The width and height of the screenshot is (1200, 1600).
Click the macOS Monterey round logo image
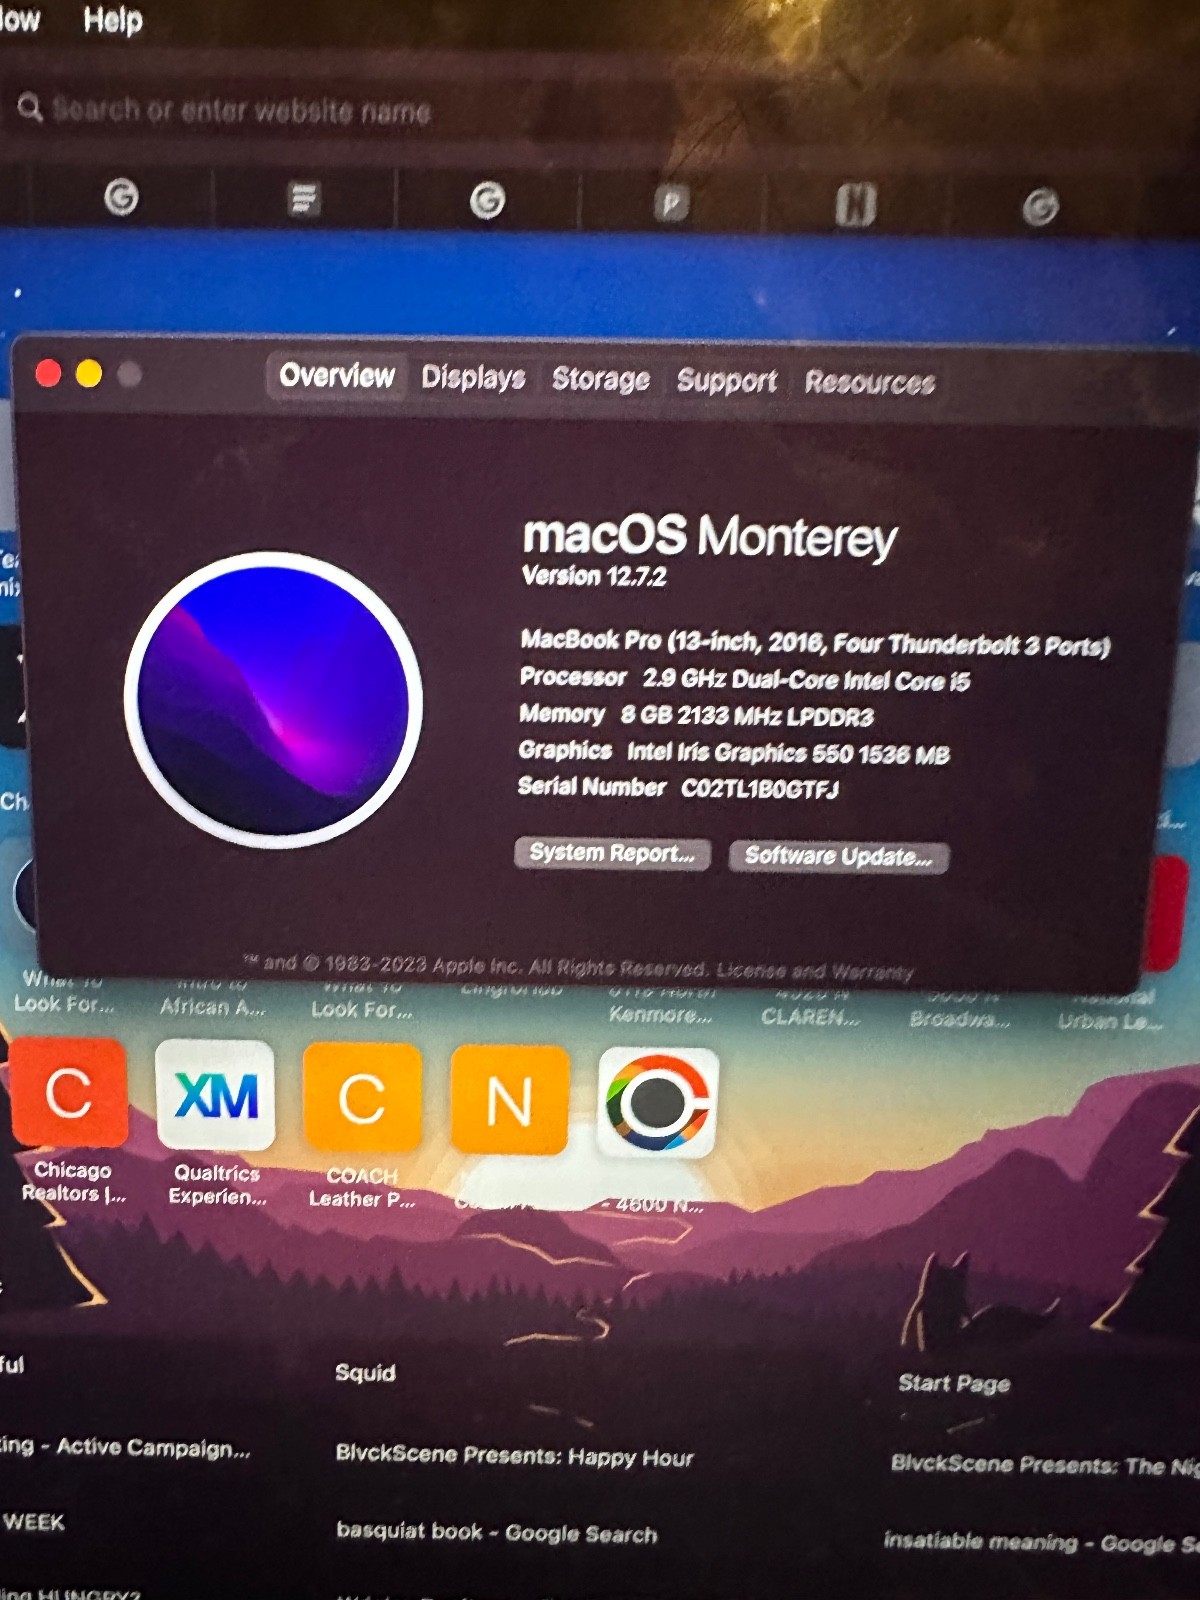(273, 699)
